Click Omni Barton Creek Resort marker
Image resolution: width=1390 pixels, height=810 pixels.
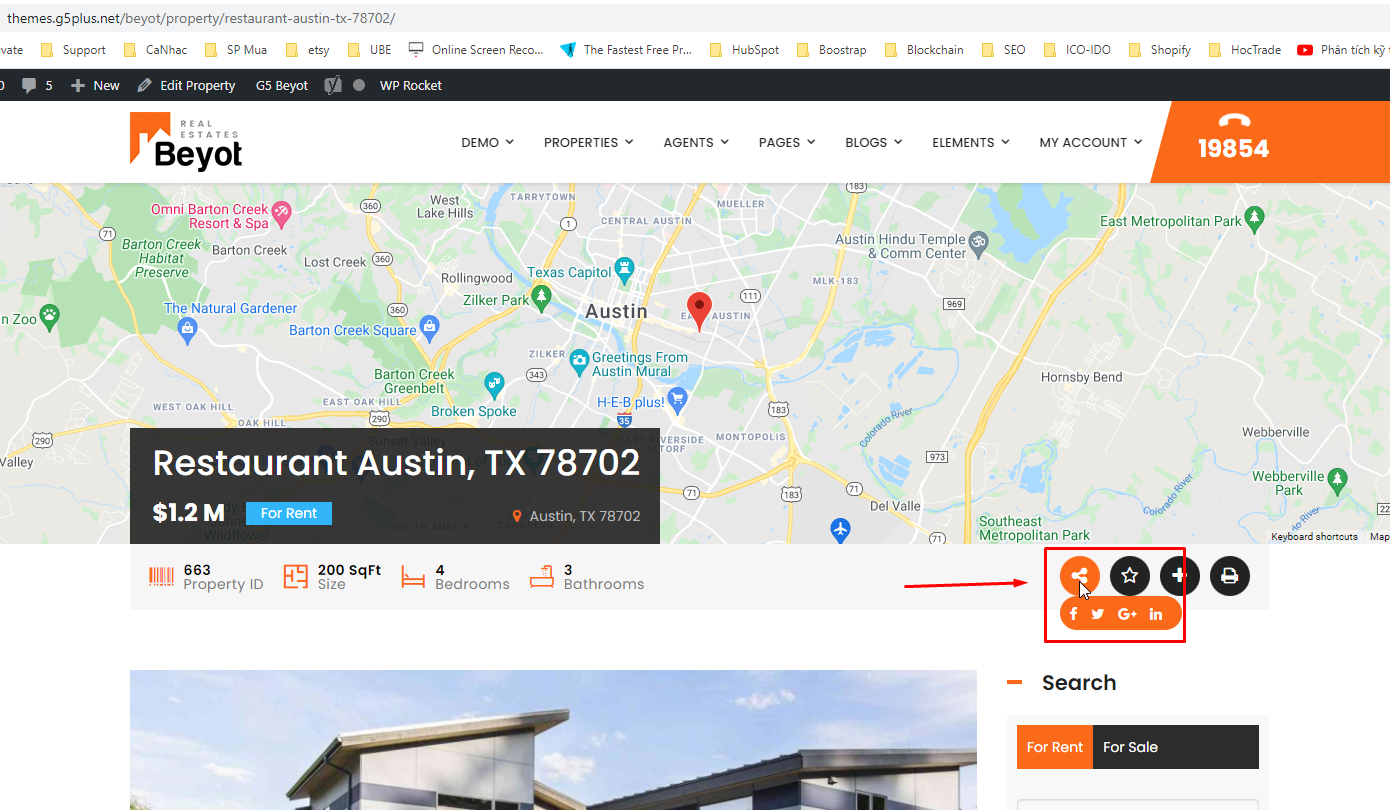[x=281, y=212]
